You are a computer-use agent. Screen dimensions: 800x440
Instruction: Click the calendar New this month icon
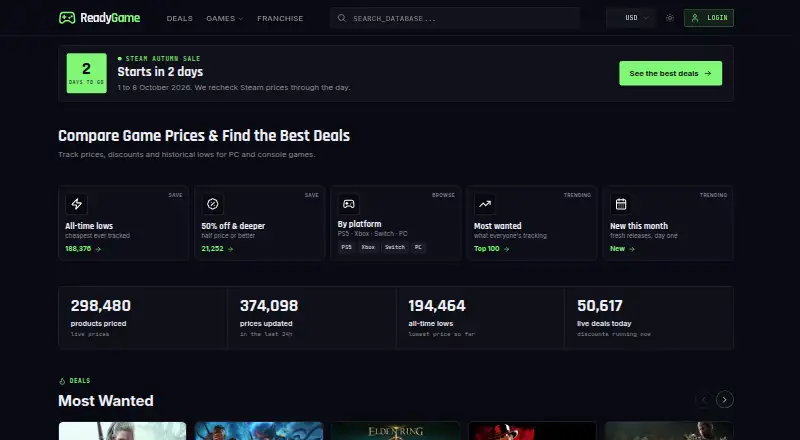click(621, 204)
